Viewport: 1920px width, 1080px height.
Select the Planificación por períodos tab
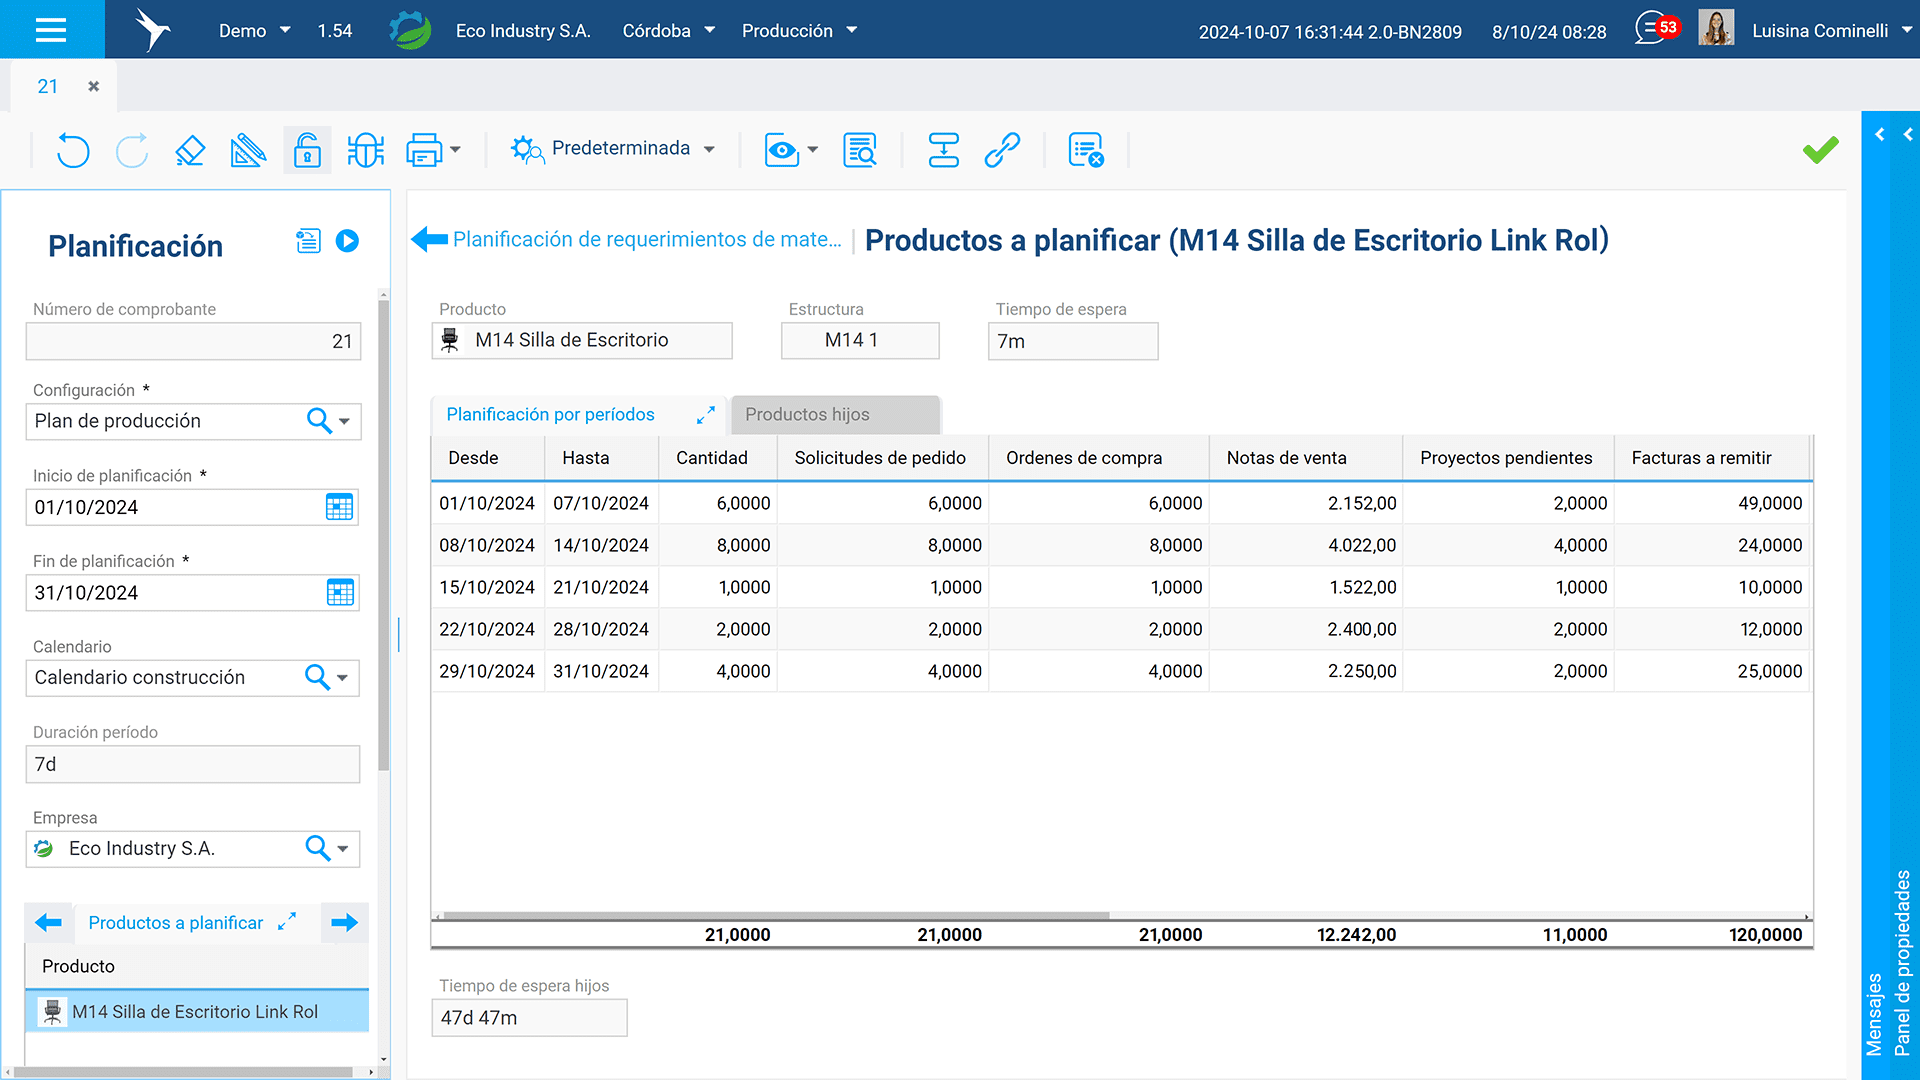pyautogui.click(x=550, y=414)
